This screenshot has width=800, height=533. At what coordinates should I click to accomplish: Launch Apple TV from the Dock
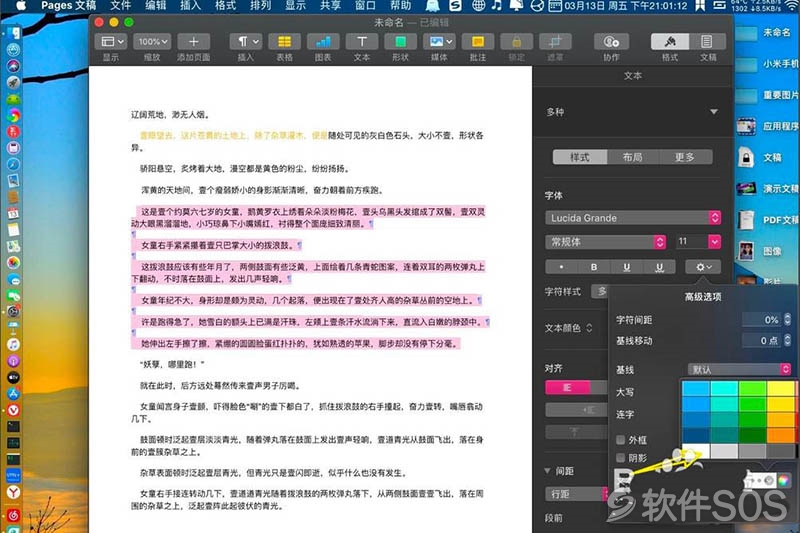13,377
